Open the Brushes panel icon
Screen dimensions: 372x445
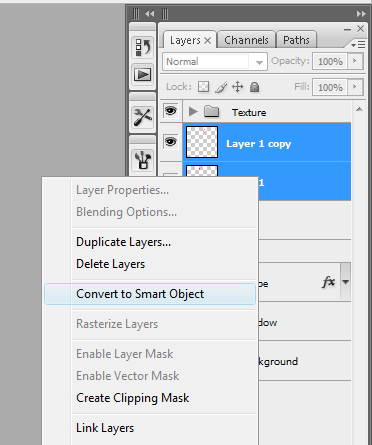[143, 160]
